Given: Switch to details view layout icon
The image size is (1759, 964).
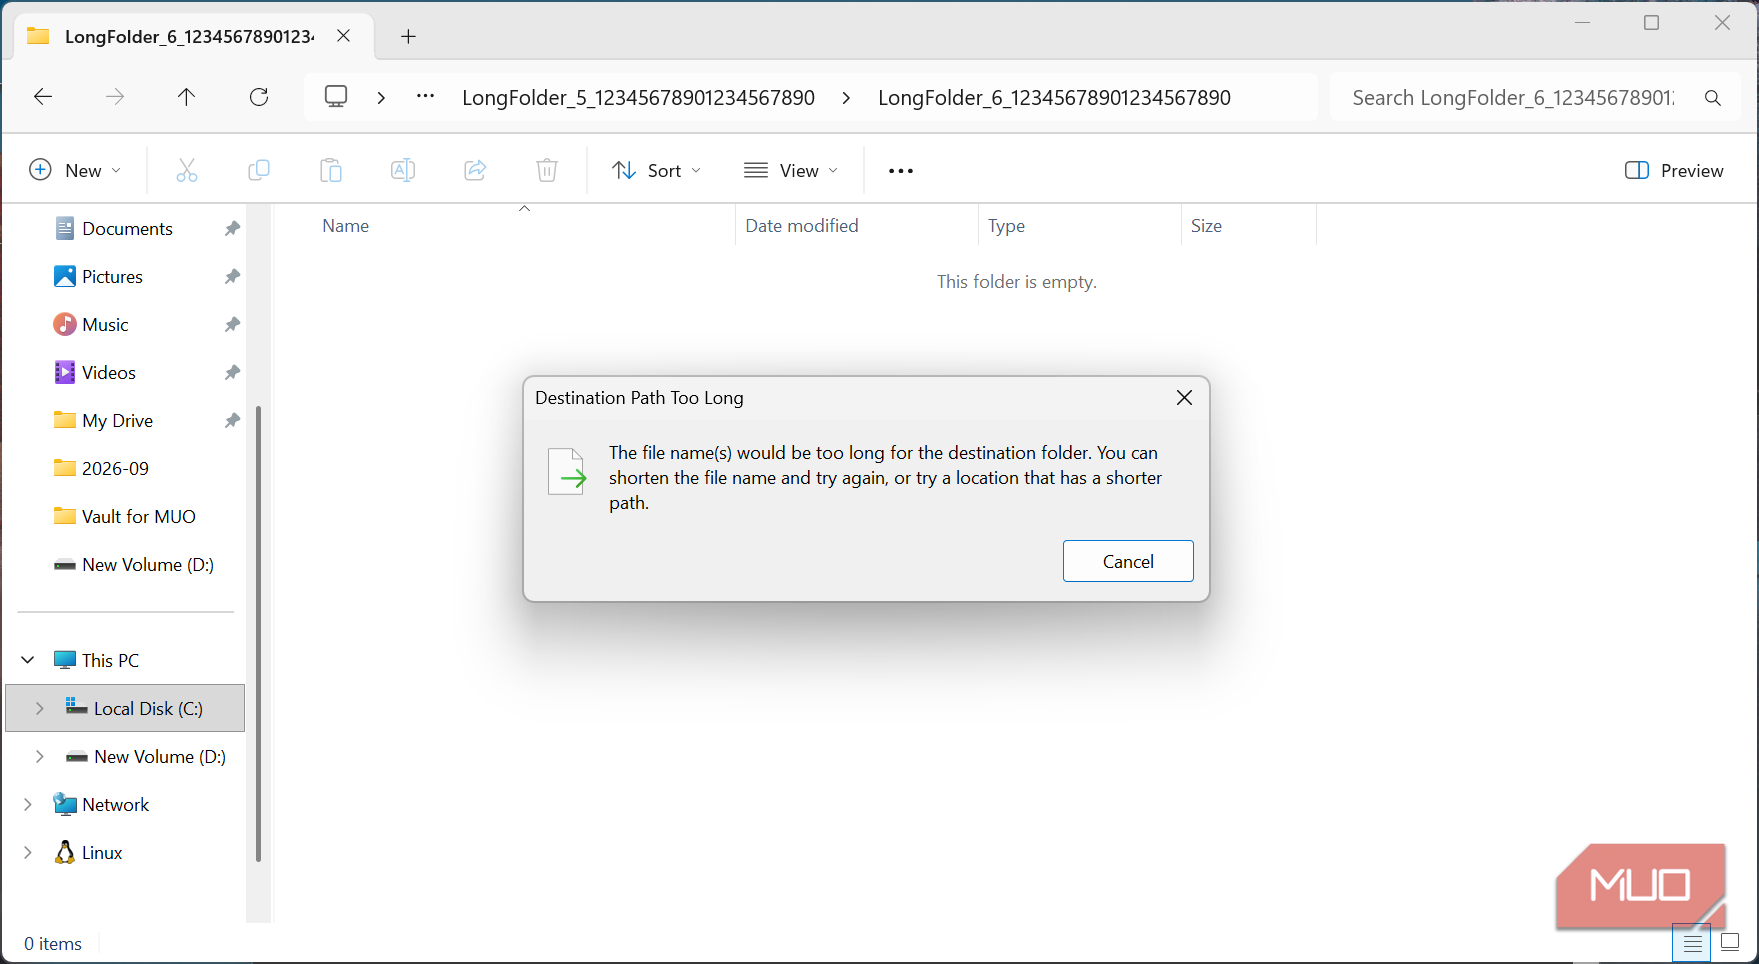Looking at the screenshot, I should (x=1692, y=943).
